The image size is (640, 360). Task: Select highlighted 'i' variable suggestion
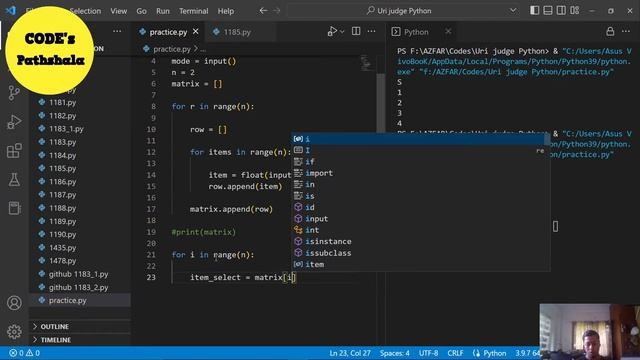point(420,139)
